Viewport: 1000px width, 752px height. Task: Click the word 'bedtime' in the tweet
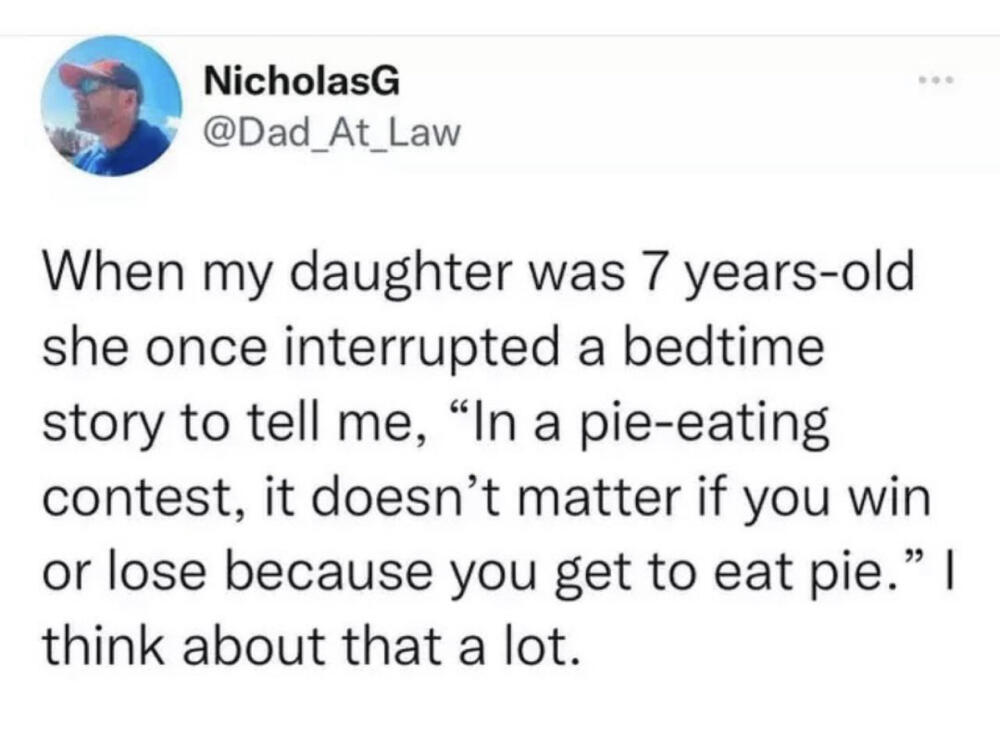[x=723, y=348]
